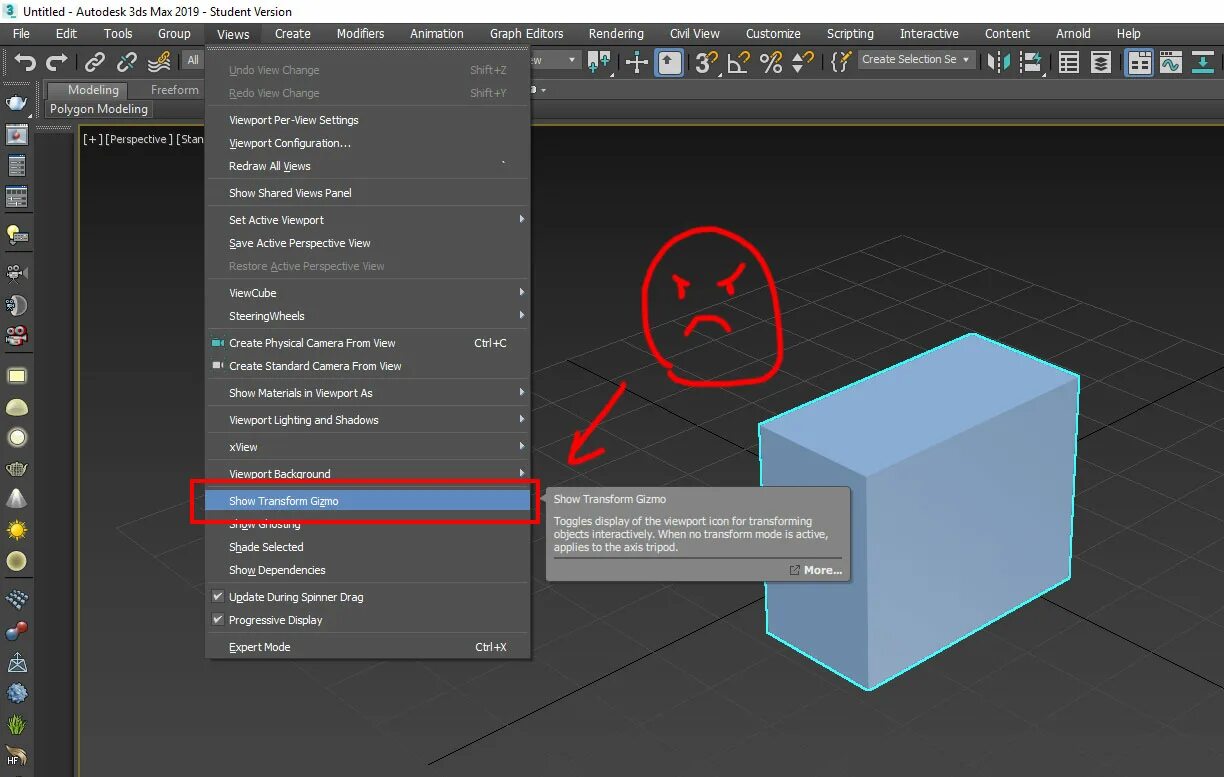The width and height of the screenshot is (1224, 777).
Task: Toggle the Spinner Snap button
Action: [x=802, y=63]
